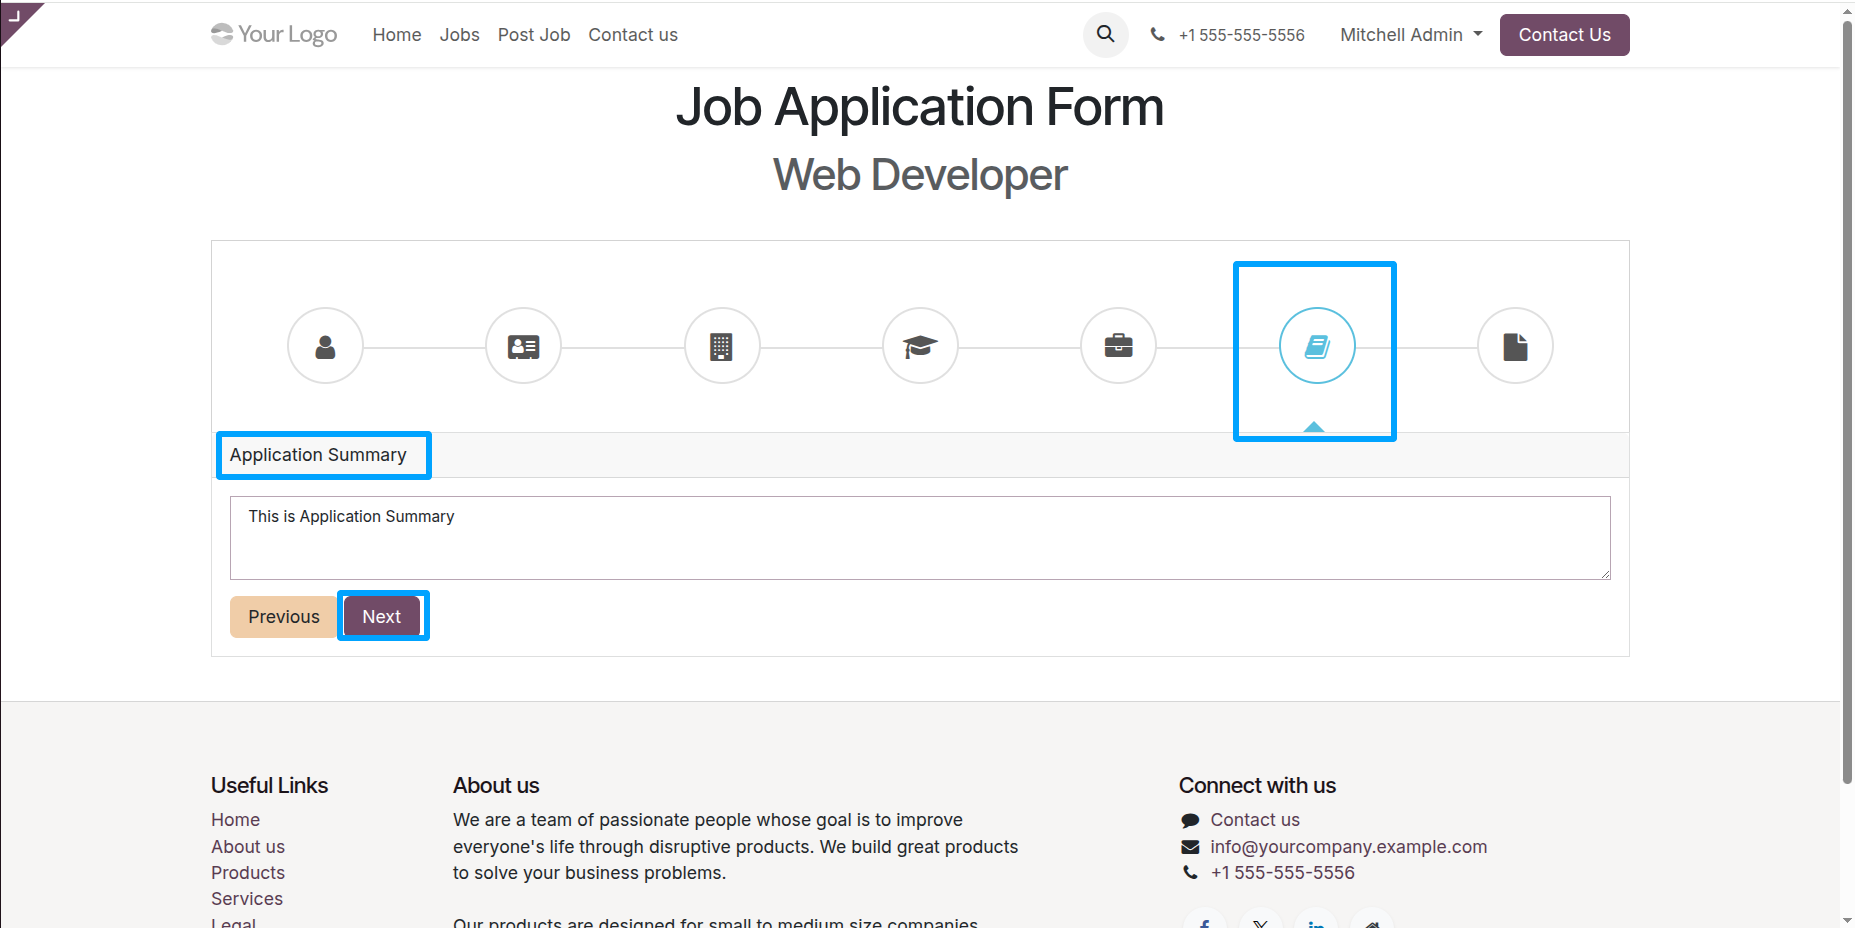
Task: Select the chat bubble icon near Contact us
Action: coord(1190,820)
